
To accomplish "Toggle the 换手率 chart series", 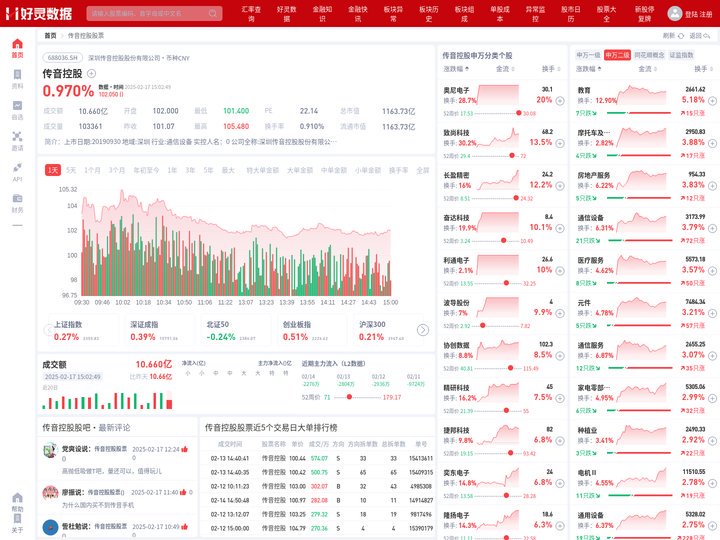I will tap(399, 170).
